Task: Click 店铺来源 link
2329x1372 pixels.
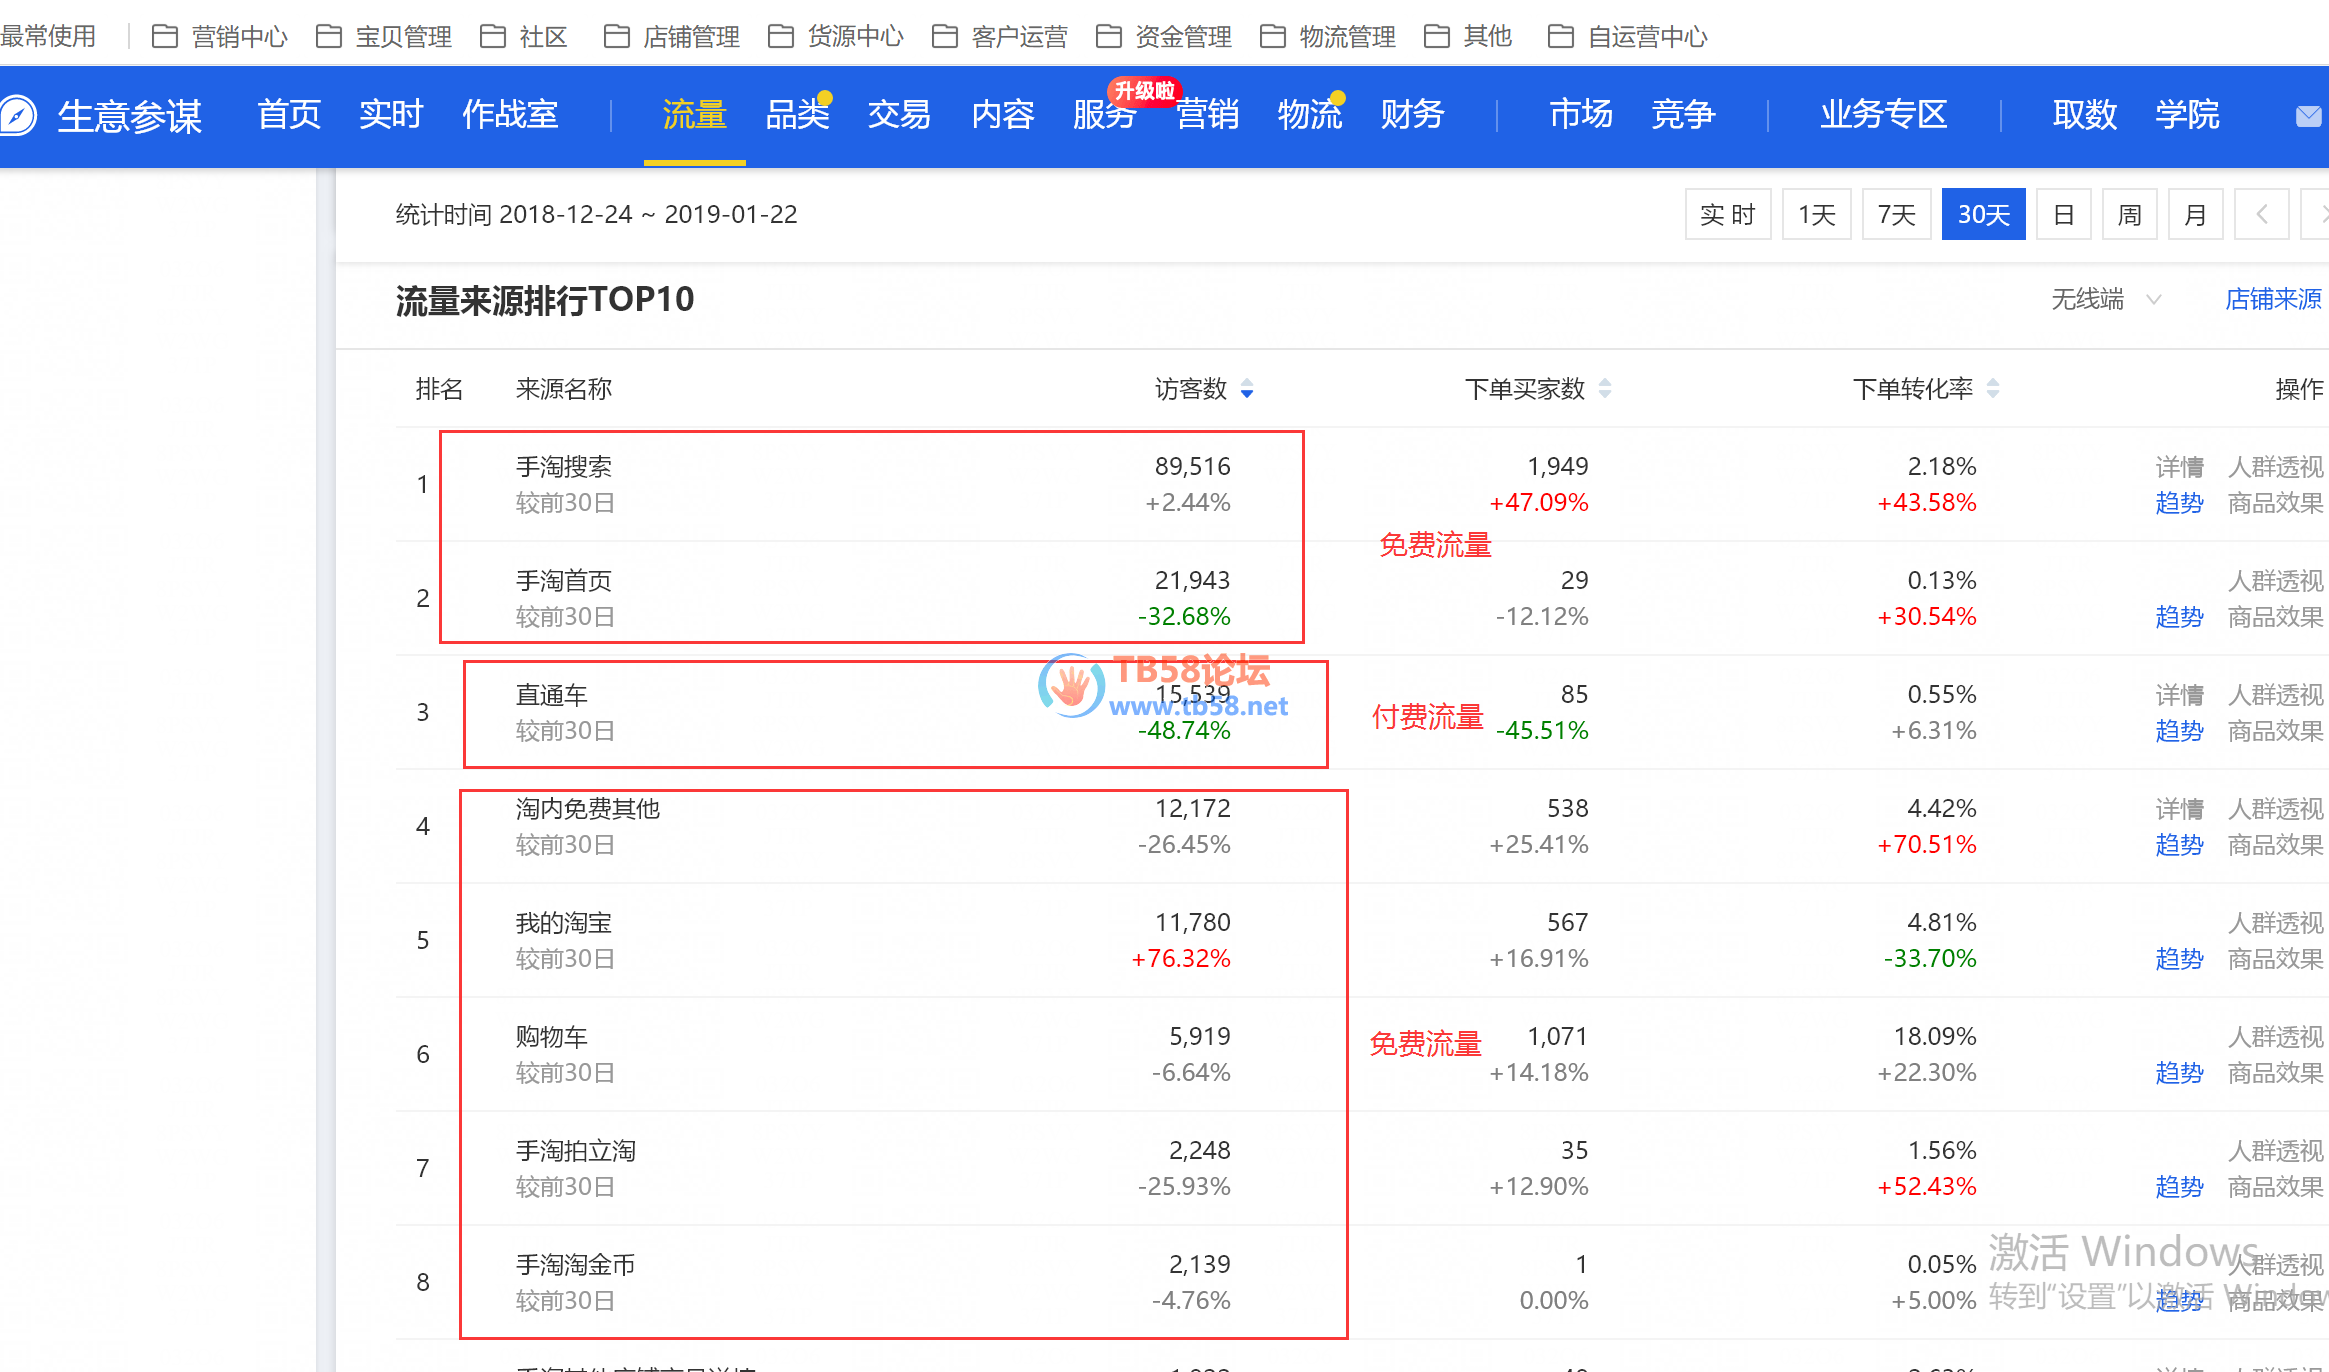Action: [2272, 299]
